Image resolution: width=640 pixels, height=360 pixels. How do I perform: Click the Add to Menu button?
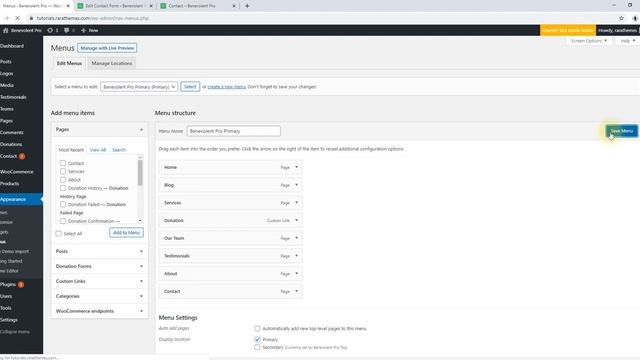[126, 233]
